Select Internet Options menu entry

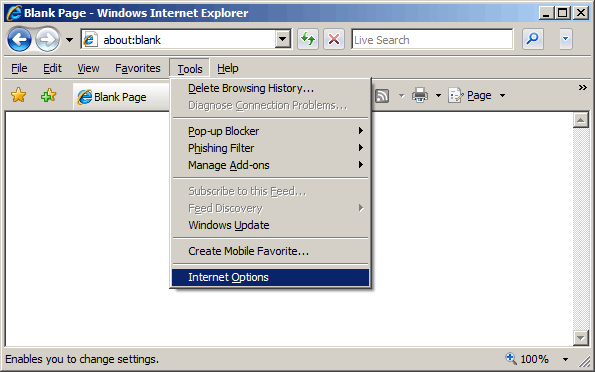270,277
